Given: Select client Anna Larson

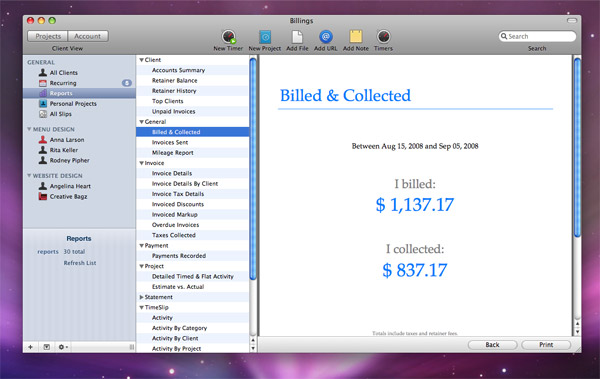Looking at the screenshot, I should pos(67,140).
